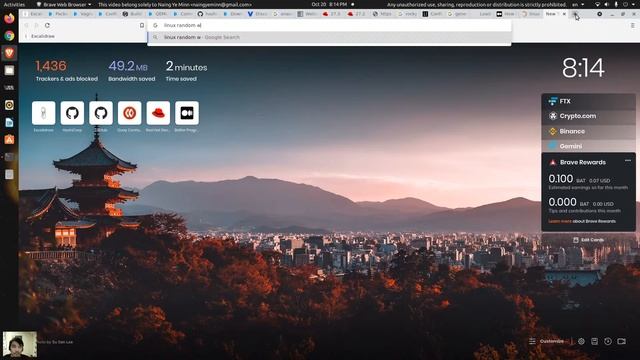640x360 pixels.
Task: Open the orange circular logo top site tile
Action: coord(130,113)
